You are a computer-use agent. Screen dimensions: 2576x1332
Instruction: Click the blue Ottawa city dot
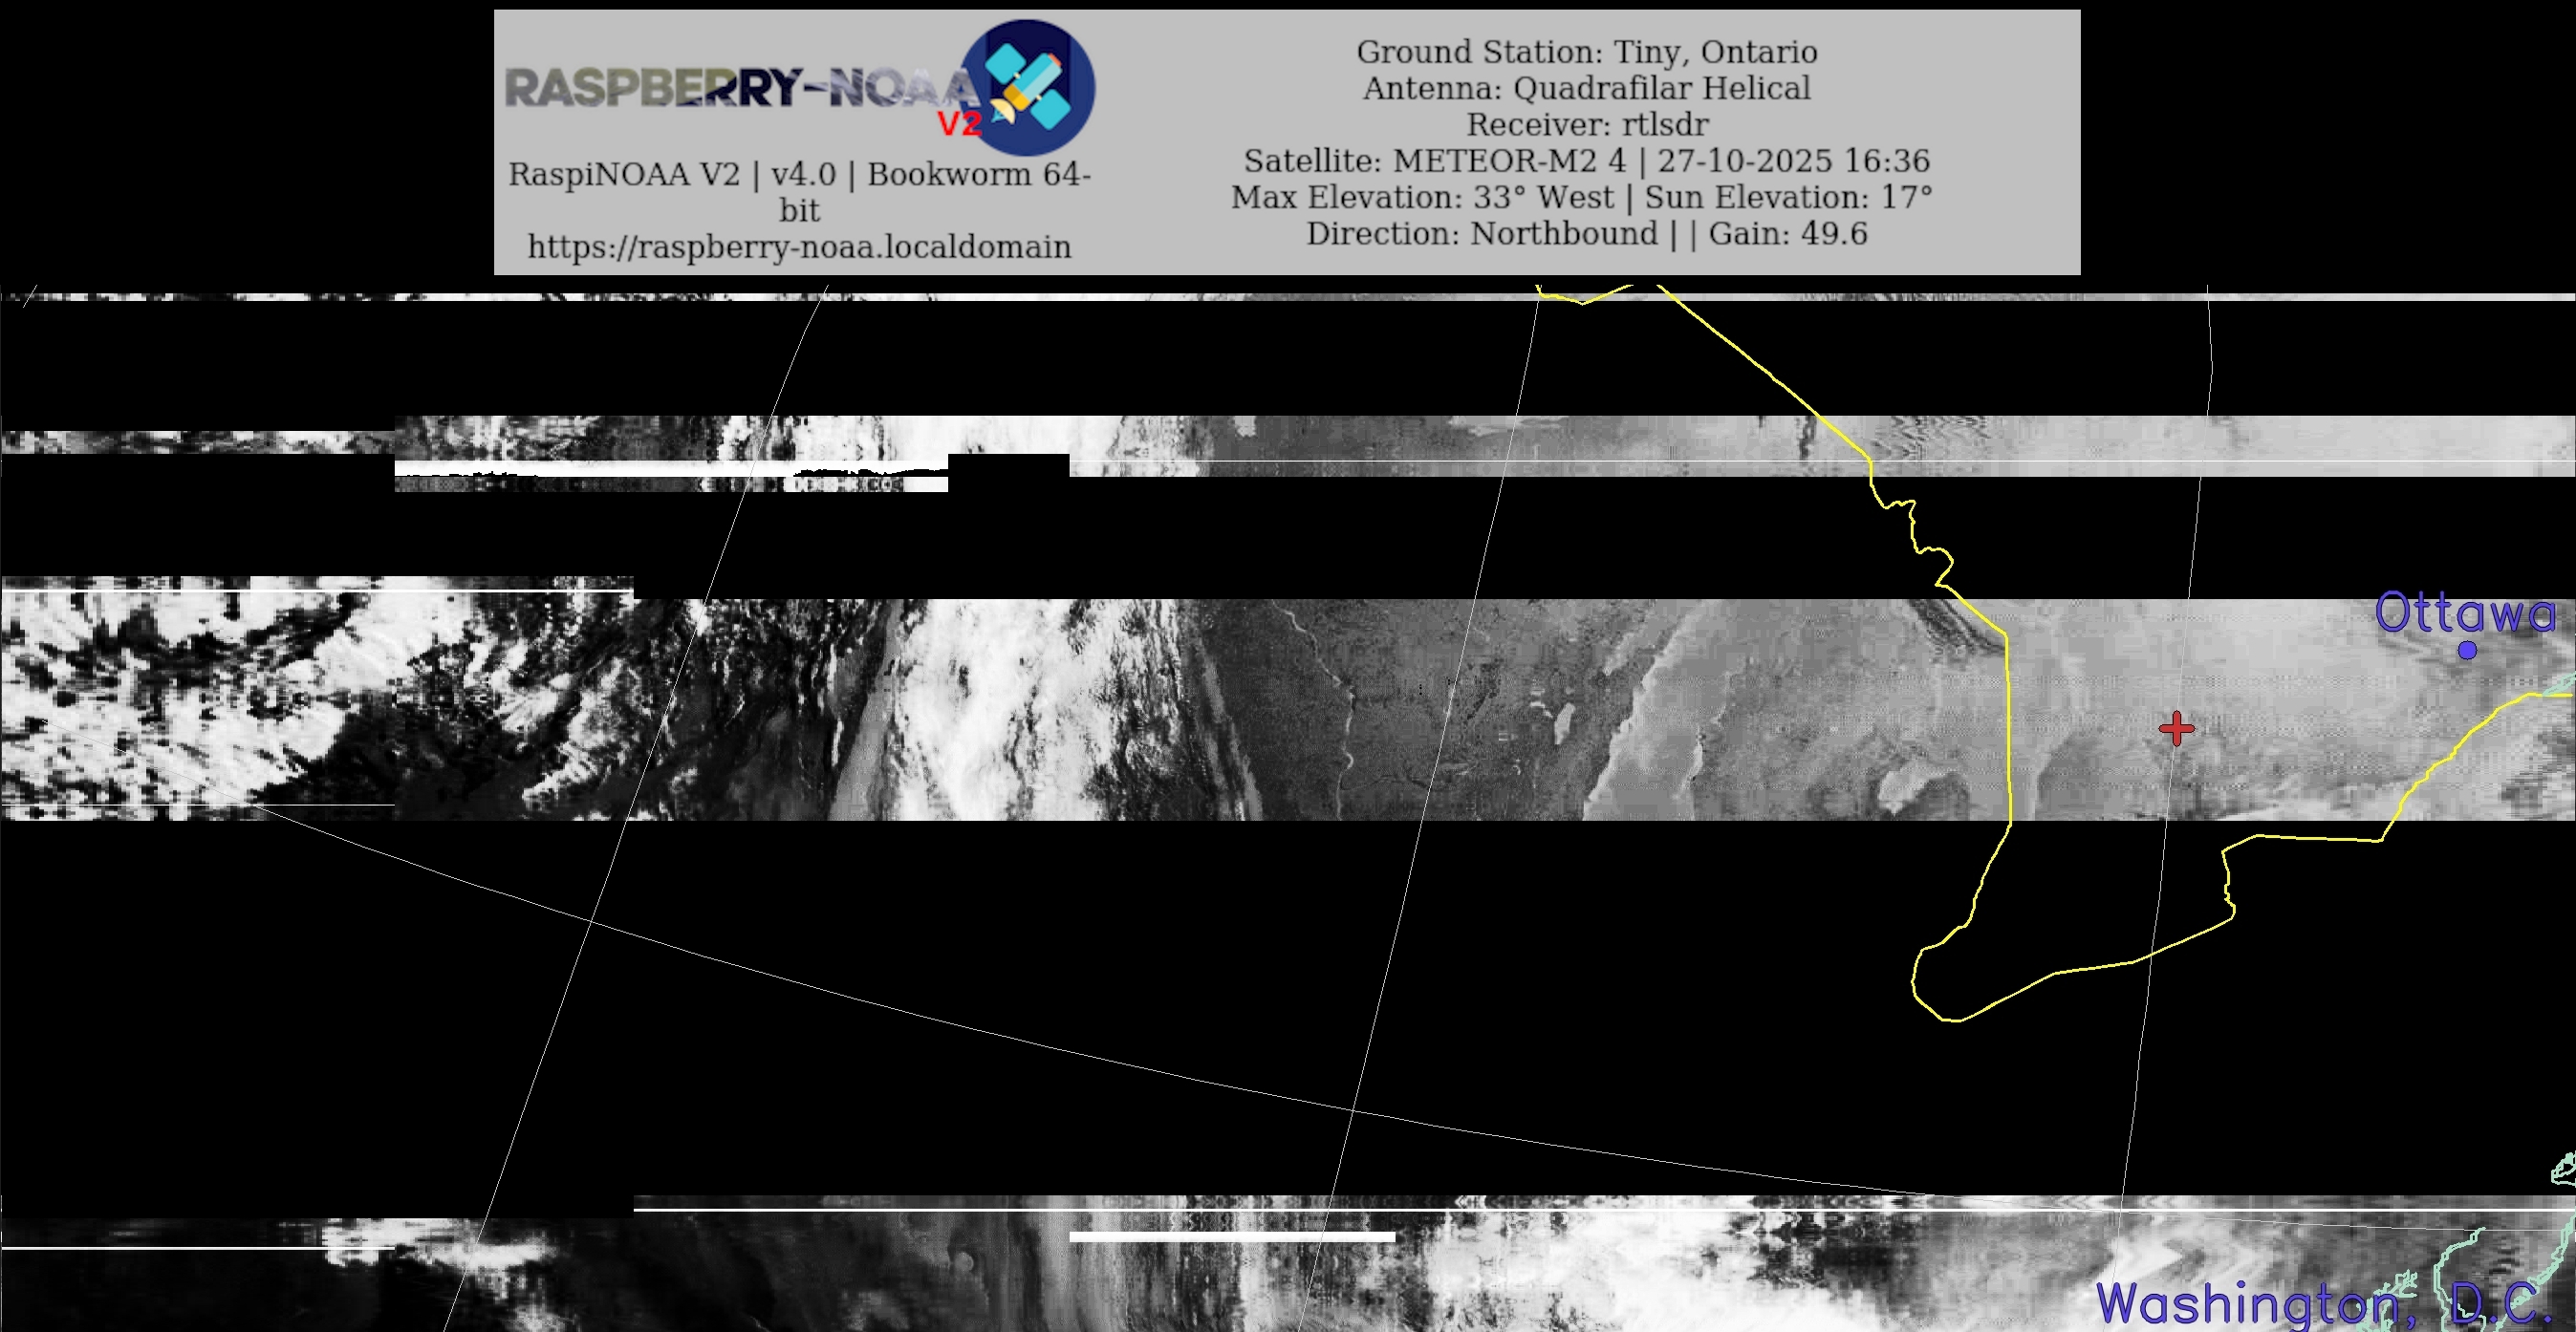tap(2467, 651)
